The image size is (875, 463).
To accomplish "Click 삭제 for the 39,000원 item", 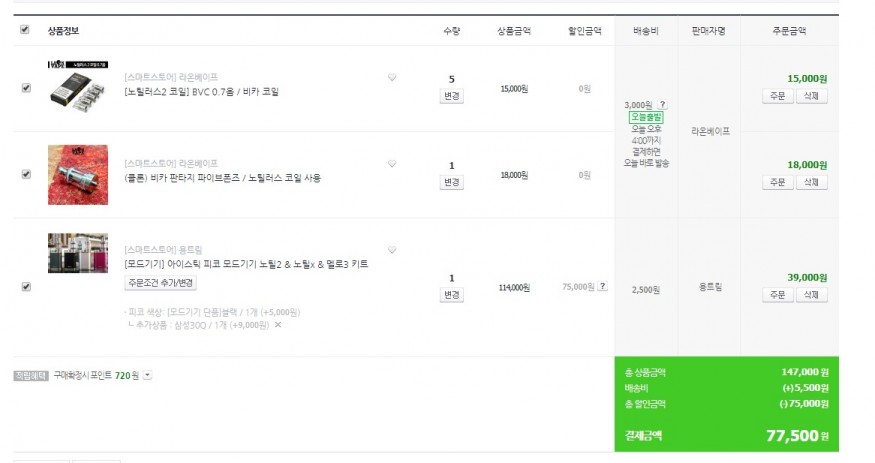I will click(811, 295).
